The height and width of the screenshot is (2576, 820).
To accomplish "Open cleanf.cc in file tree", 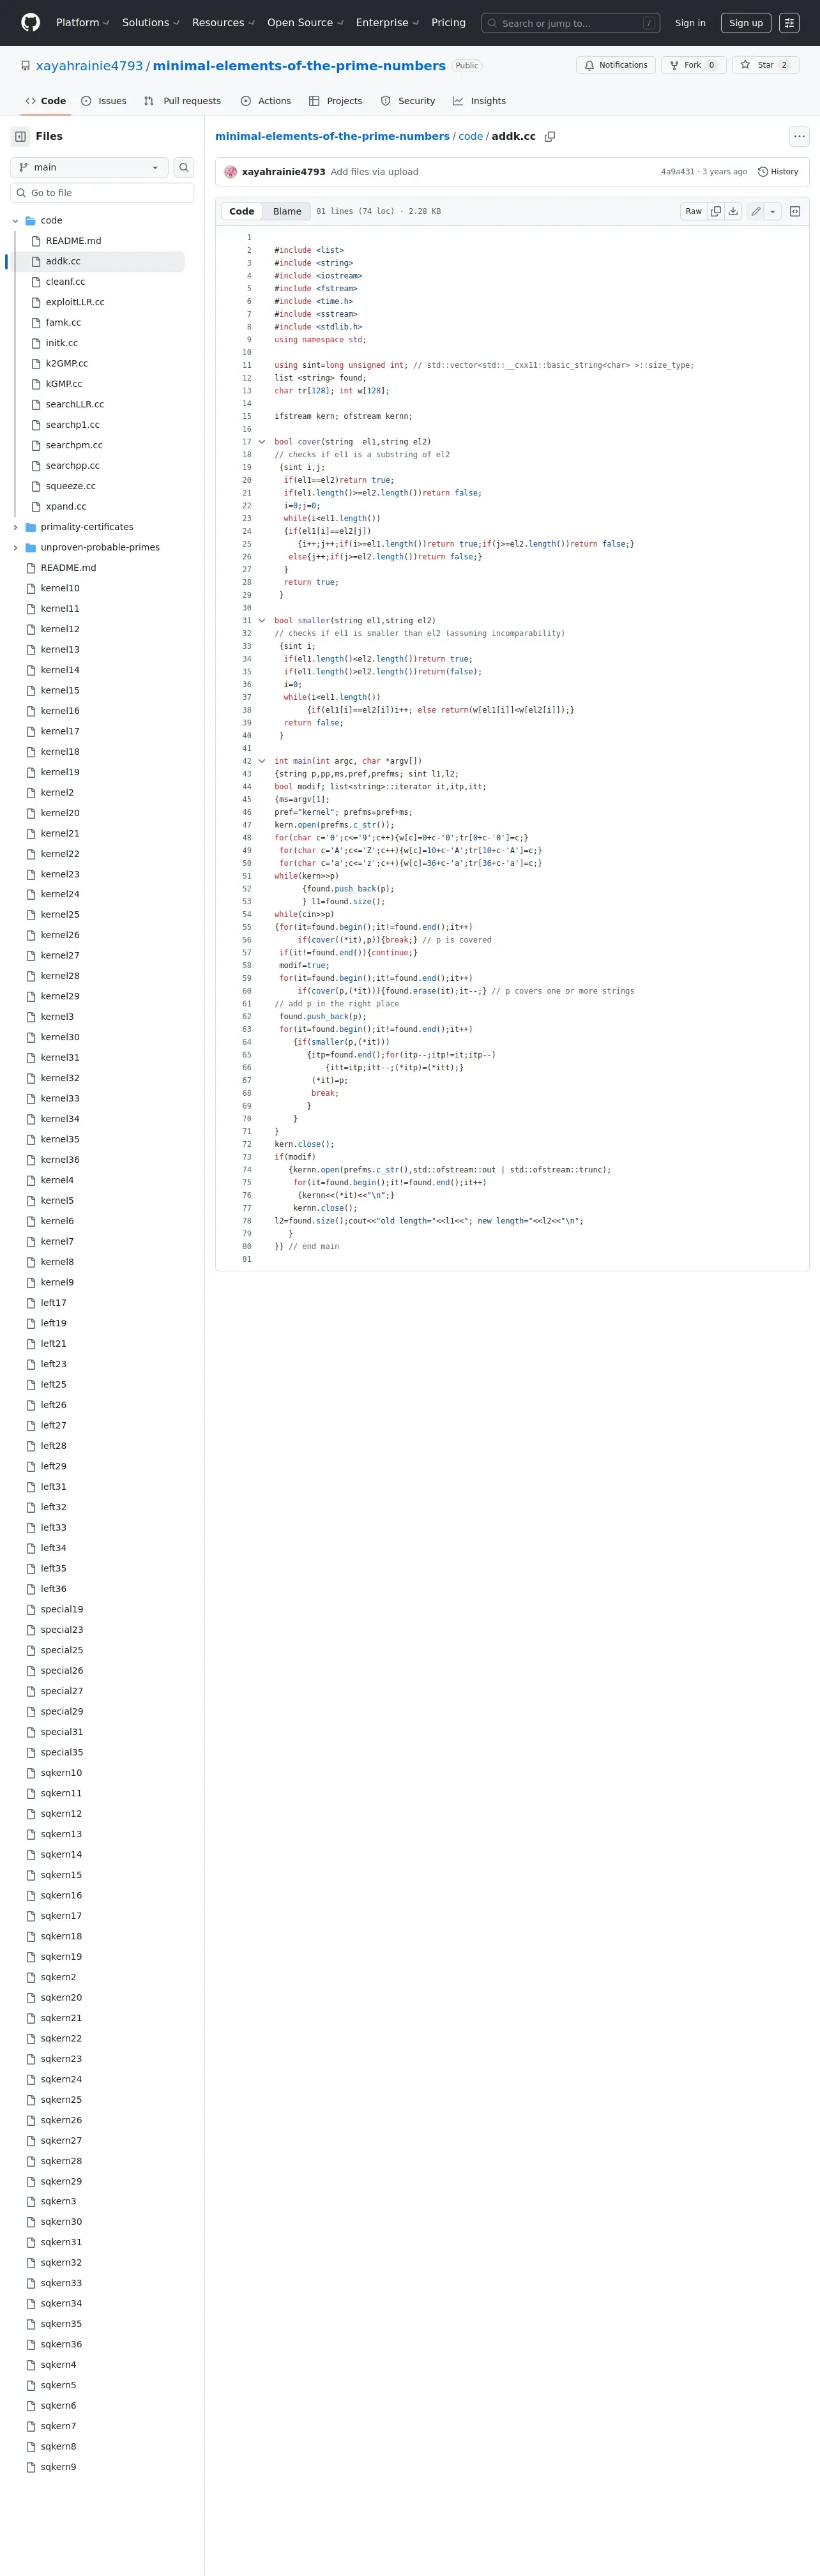I will pos(65,282).
